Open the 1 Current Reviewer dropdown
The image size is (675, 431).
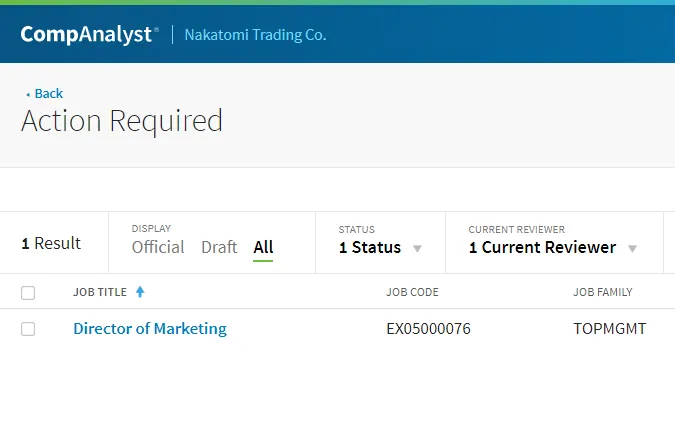tap(553, 248)
